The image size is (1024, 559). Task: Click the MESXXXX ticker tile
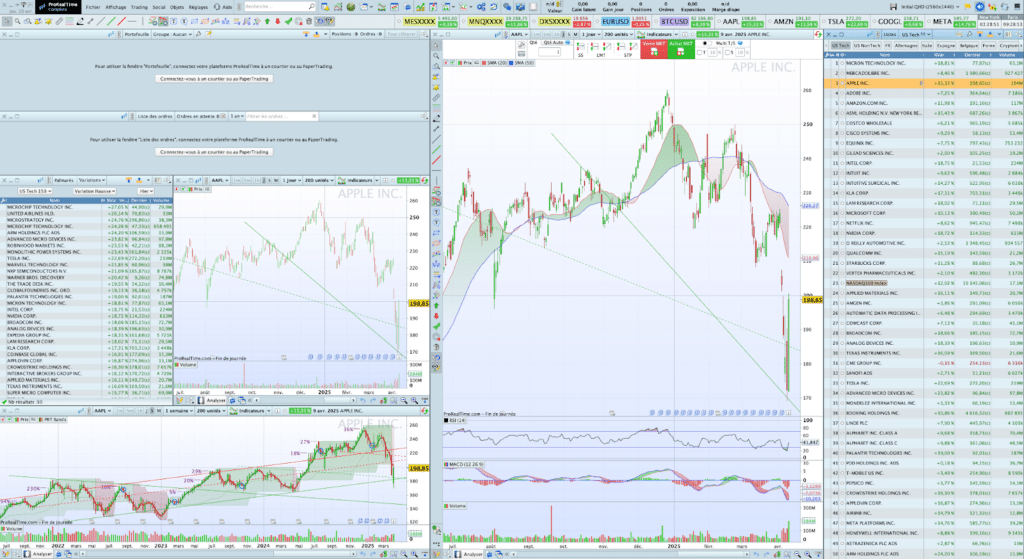tap(428, 22)
